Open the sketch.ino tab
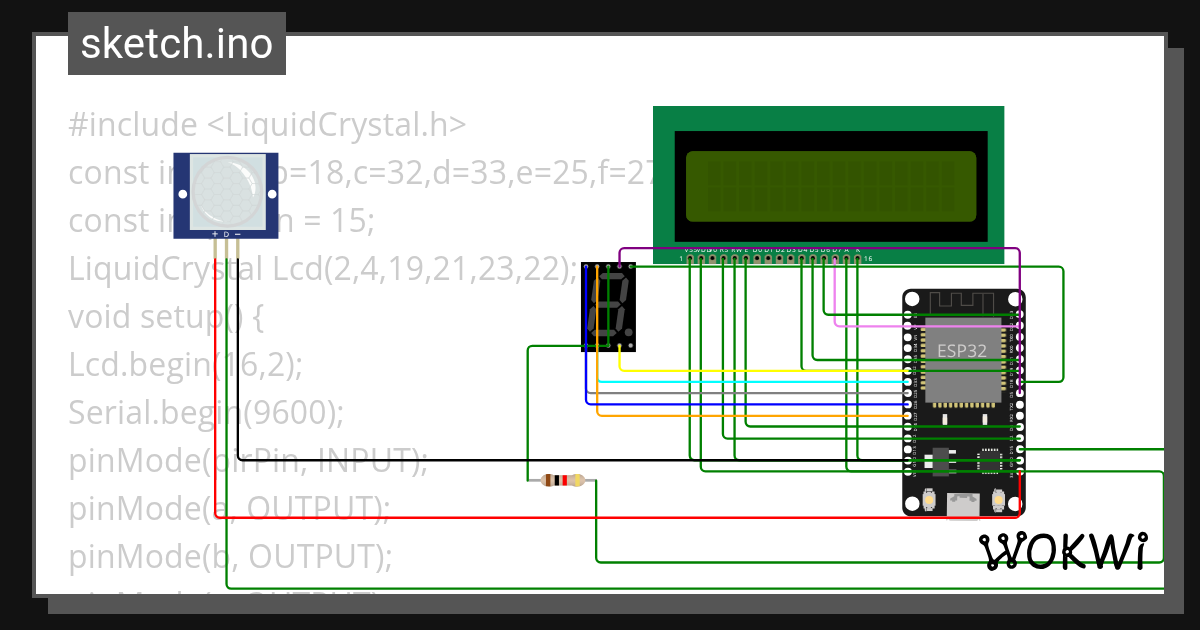 [176, 43]
